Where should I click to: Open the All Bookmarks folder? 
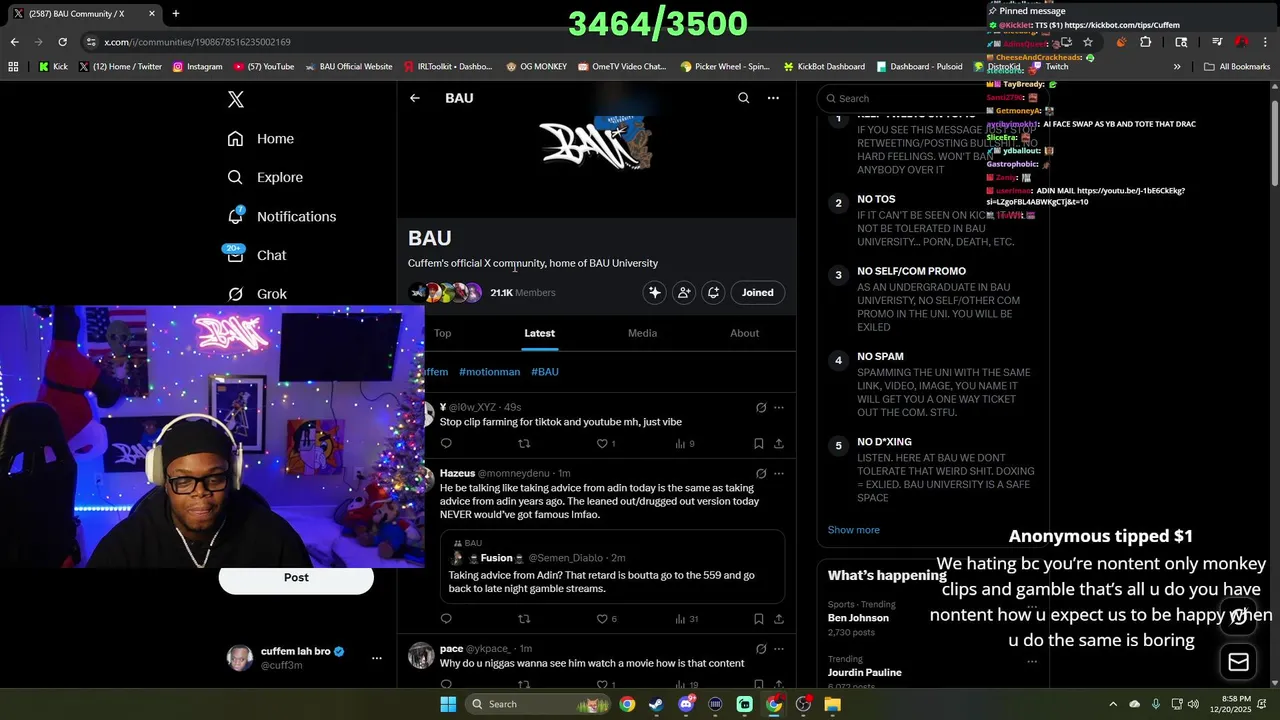(1237, 67)
